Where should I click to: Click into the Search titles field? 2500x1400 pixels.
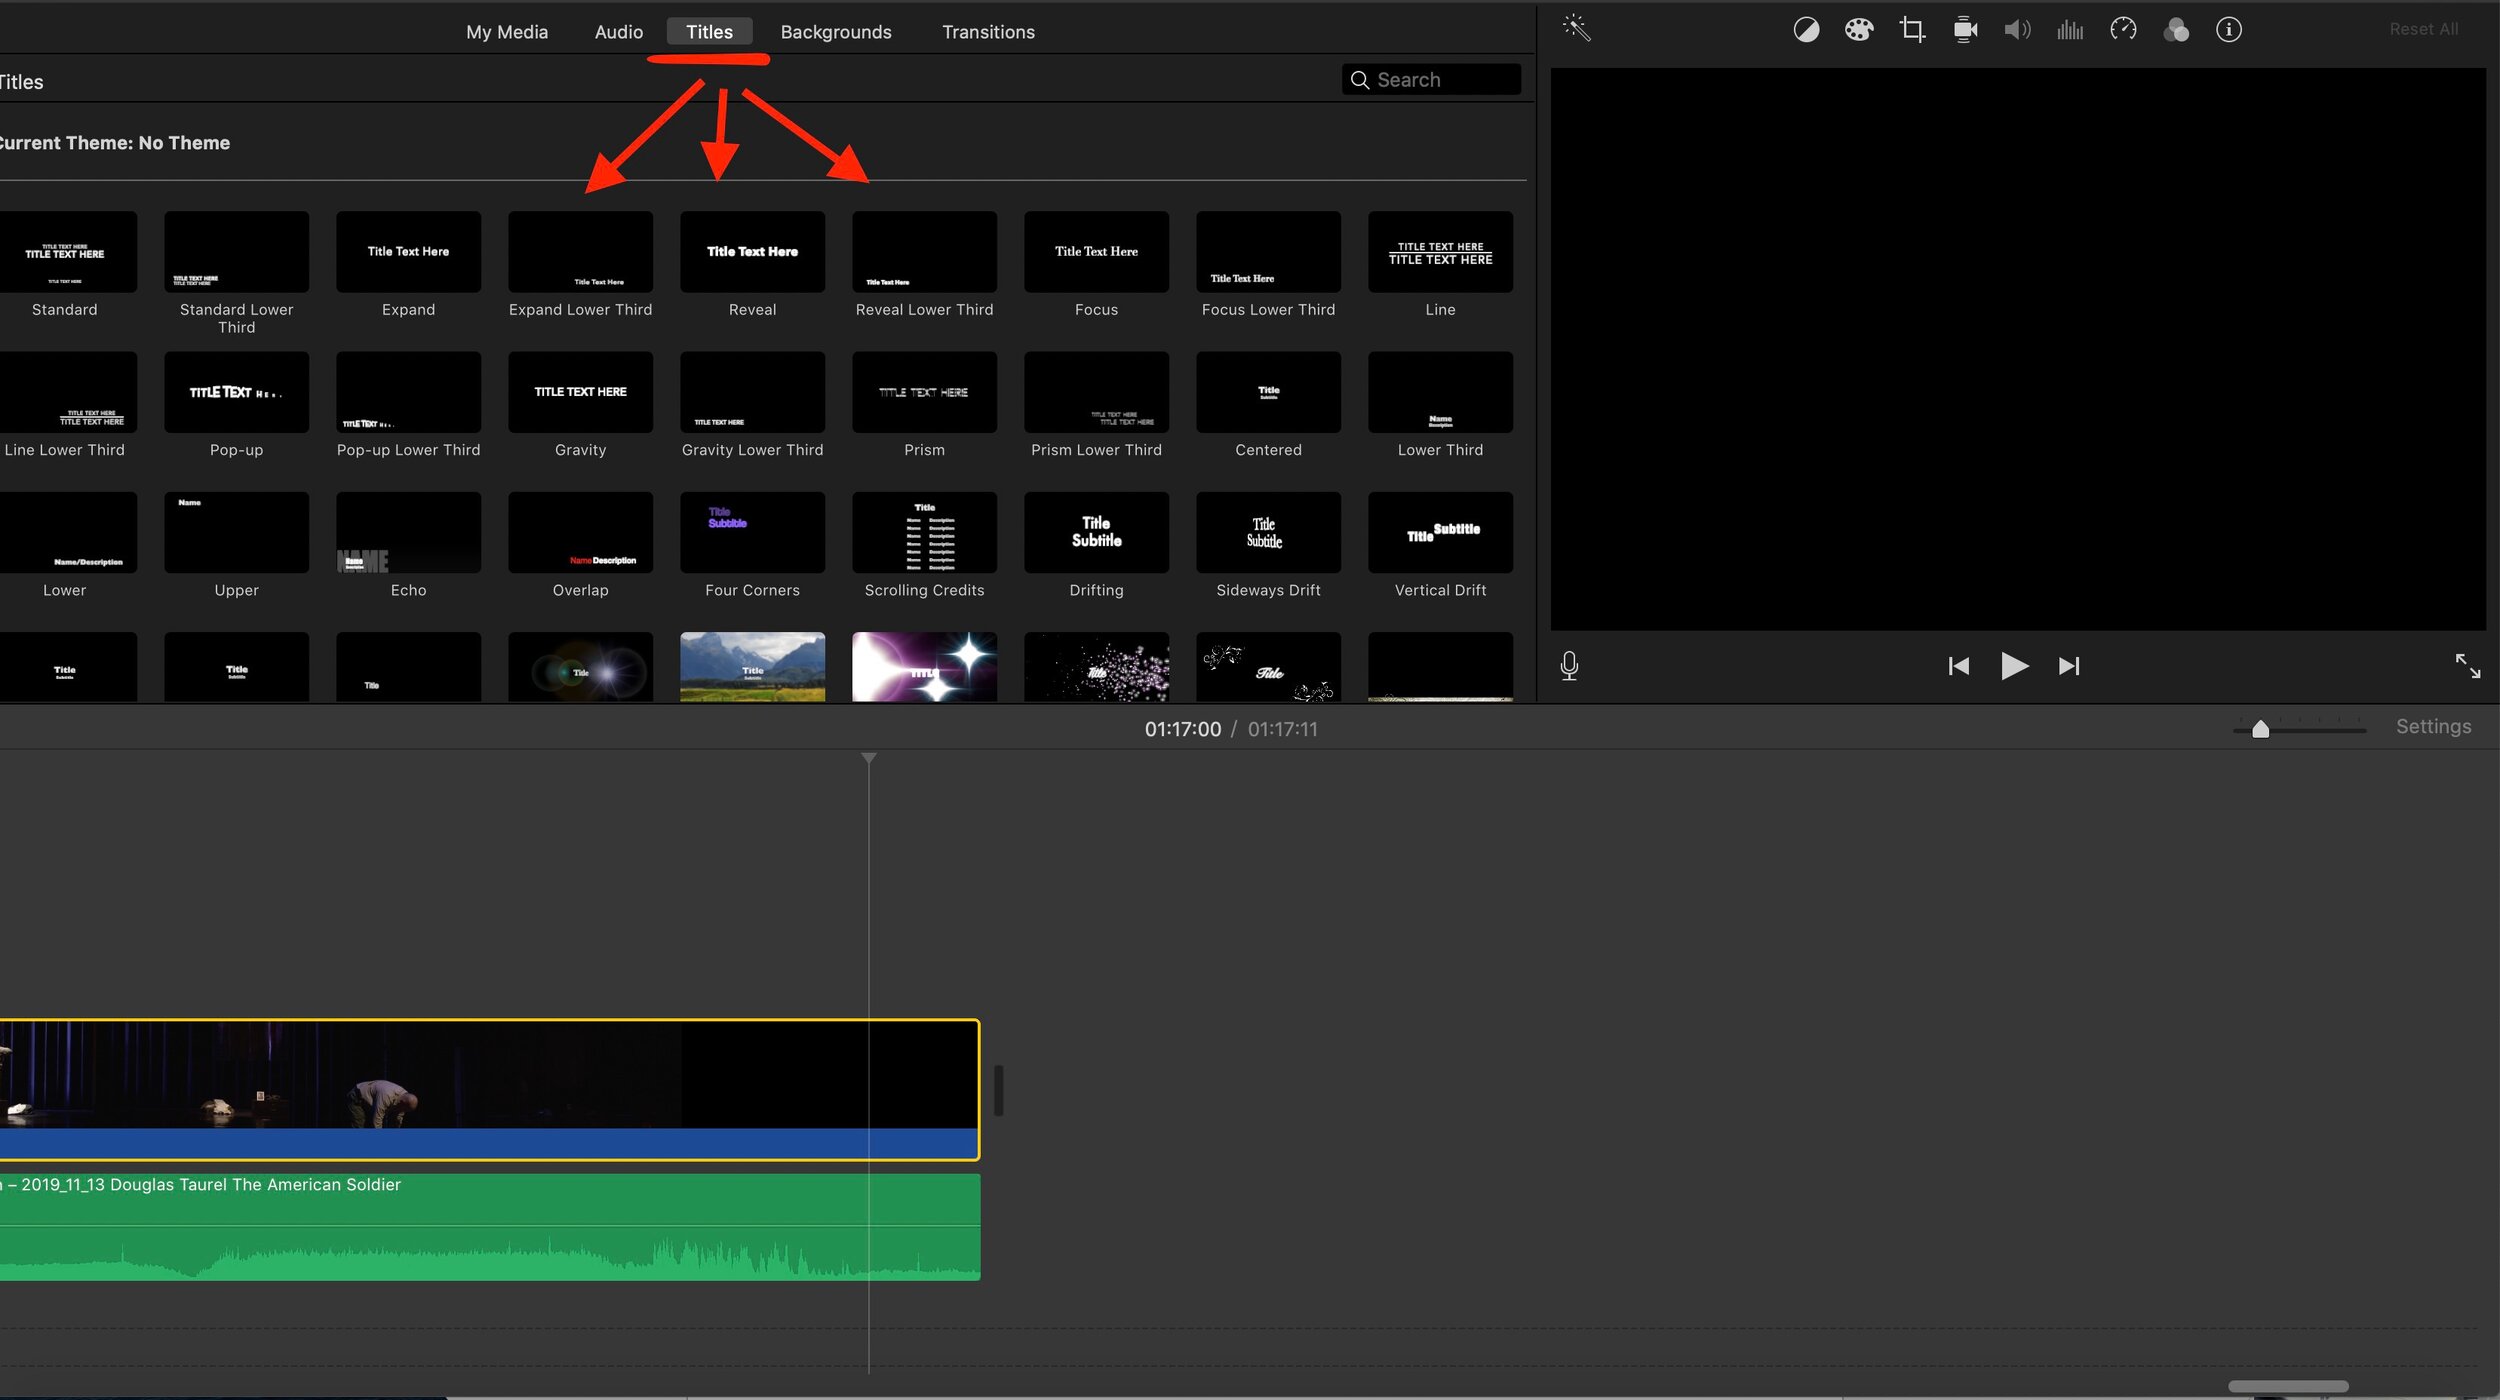coord(1431,80)
